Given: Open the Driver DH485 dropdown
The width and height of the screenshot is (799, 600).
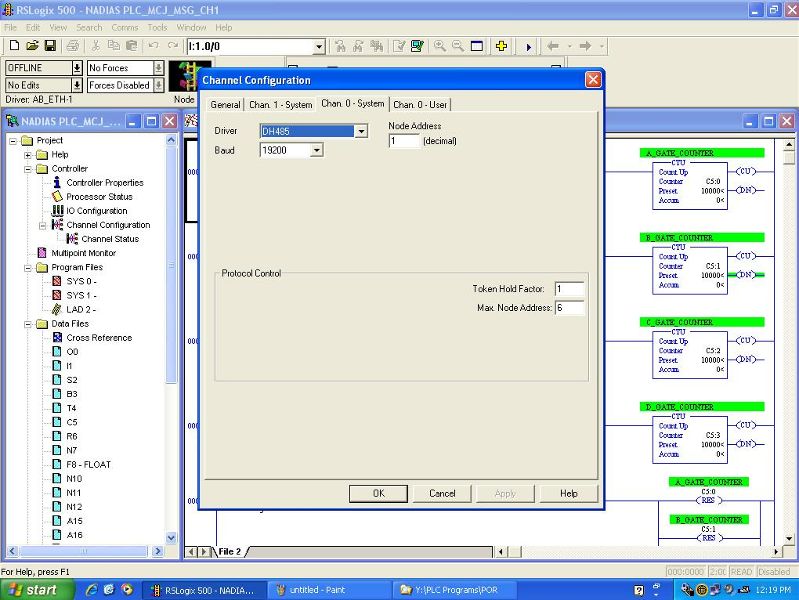Looking at the screenshot, I should (x=361, y=132).
